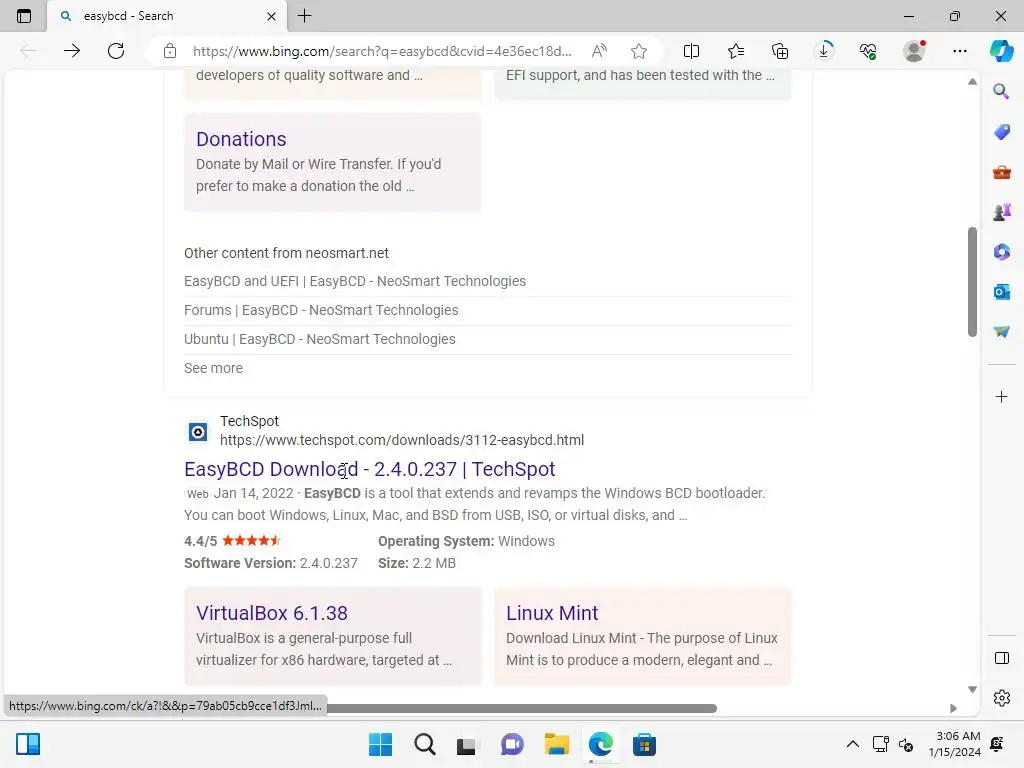1024x768 pixels.
Task: Open taskbar Search
Action: [424, 744]
